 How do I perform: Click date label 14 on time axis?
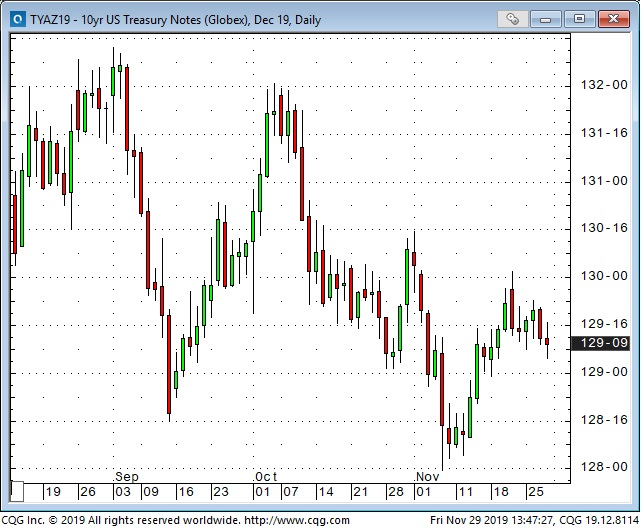coord(326,492)
